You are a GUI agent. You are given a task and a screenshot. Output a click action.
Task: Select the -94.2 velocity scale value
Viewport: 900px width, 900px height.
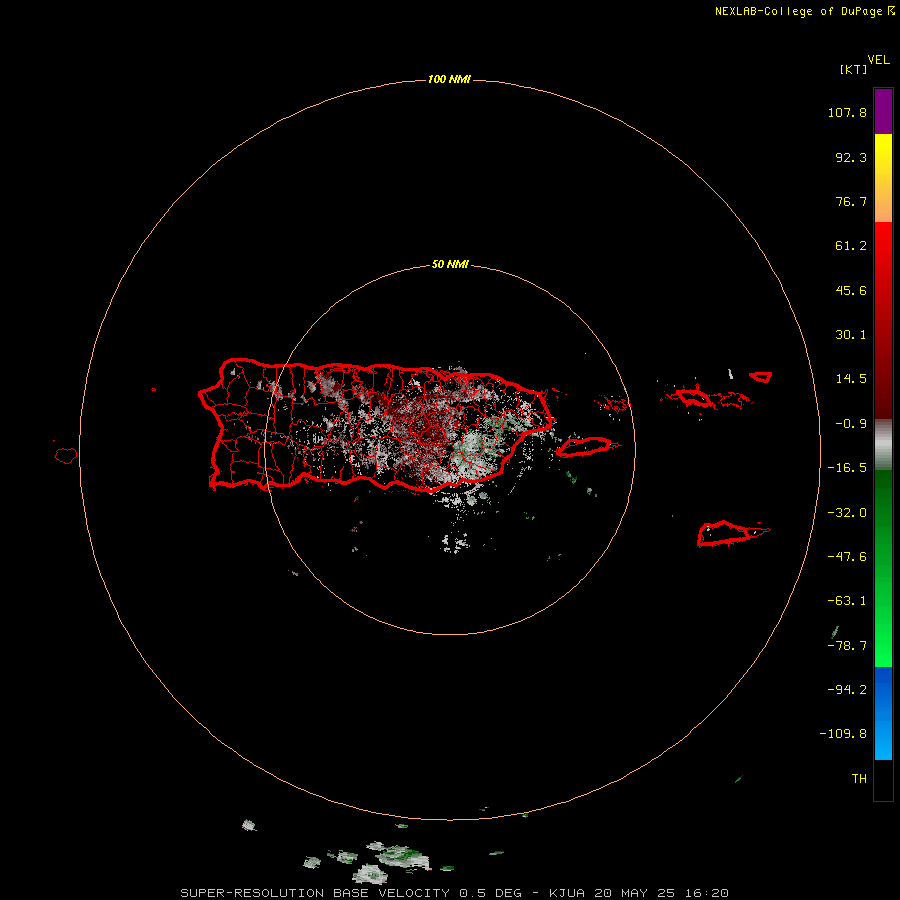click(847, 690)
